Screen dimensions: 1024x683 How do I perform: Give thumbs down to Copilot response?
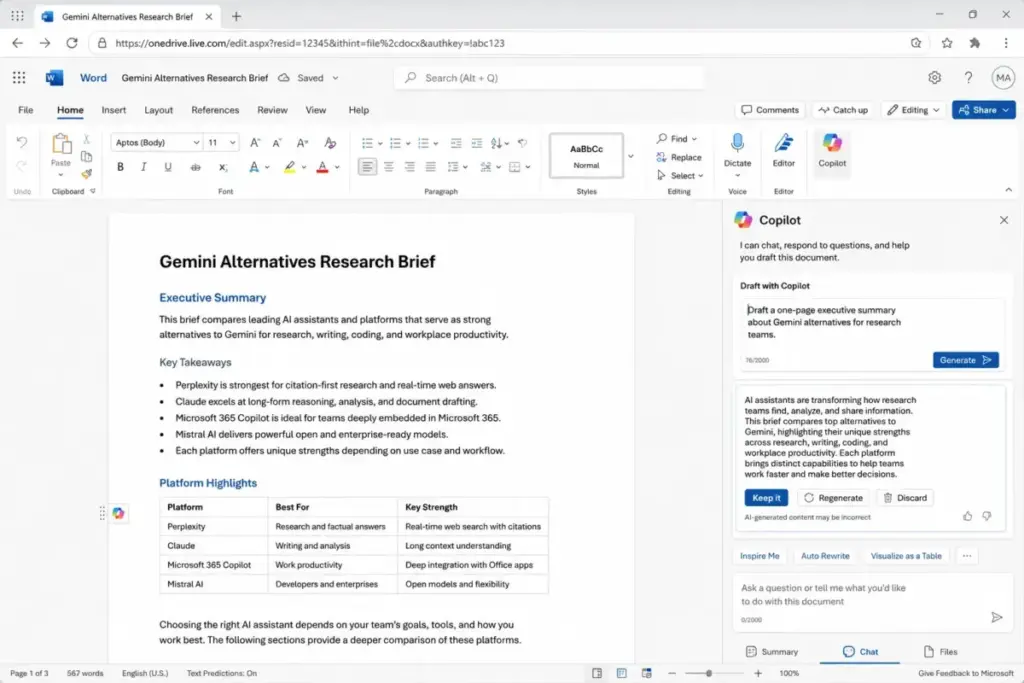coord(987,516)
